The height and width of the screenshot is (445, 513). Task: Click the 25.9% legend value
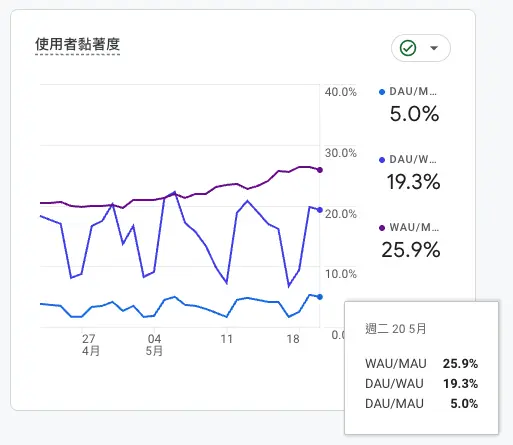[411, 250]
